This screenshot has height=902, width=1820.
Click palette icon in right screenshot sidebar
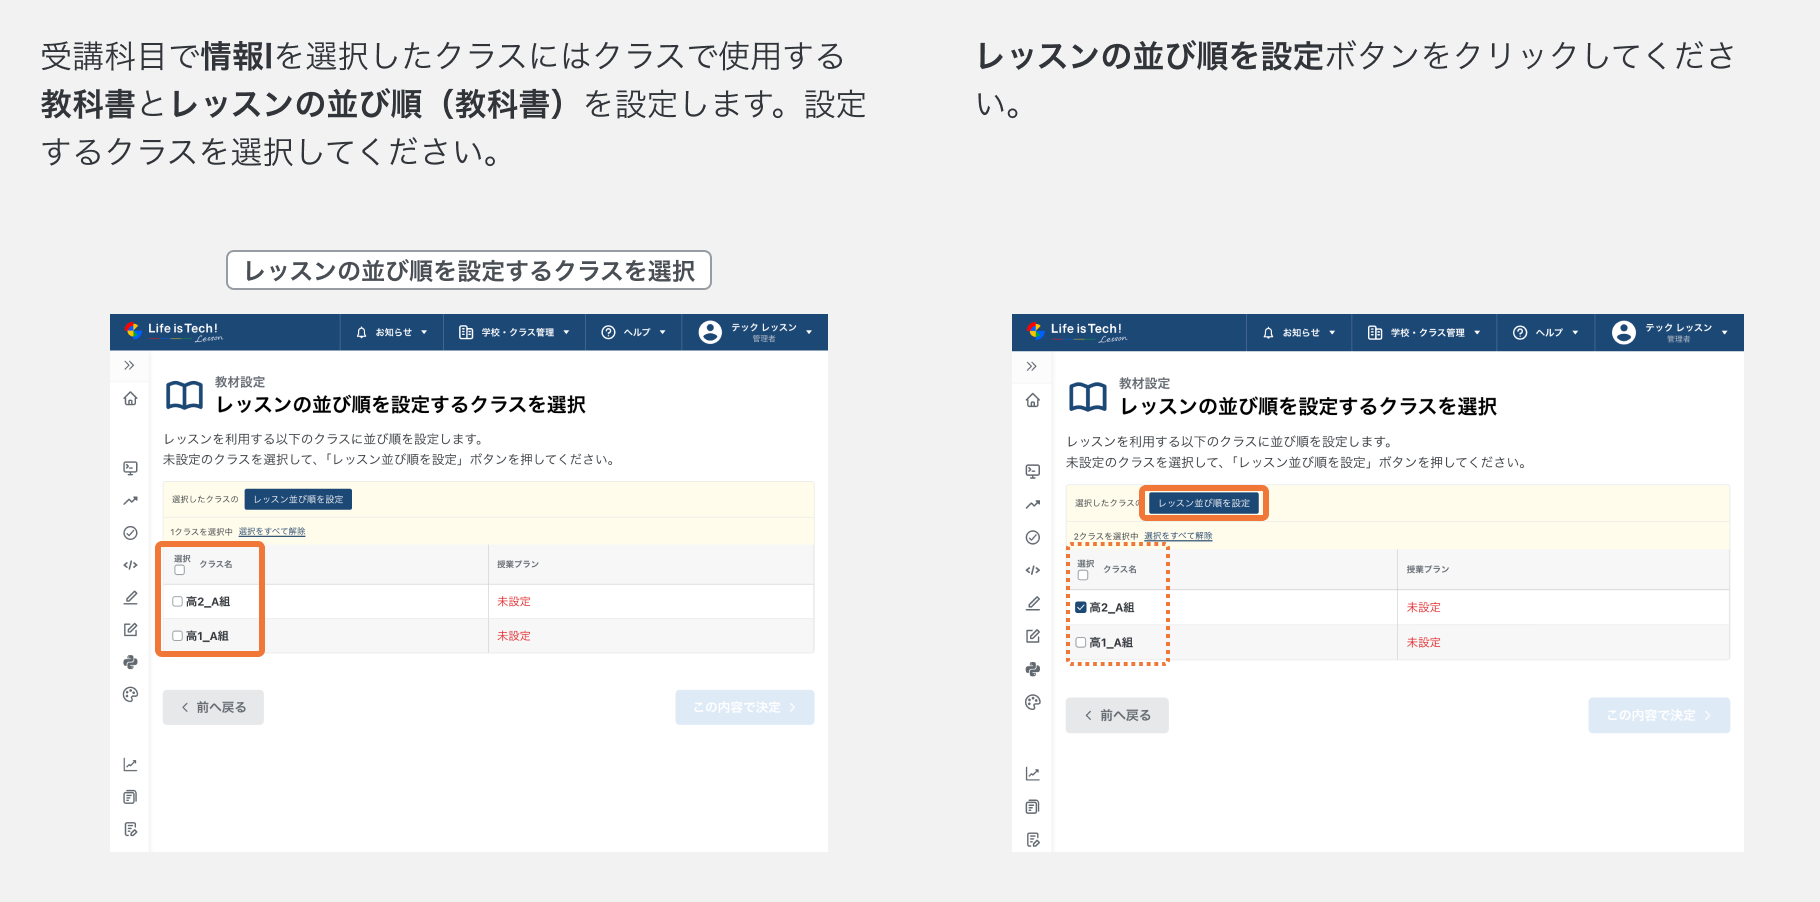tap(1033, 702)
